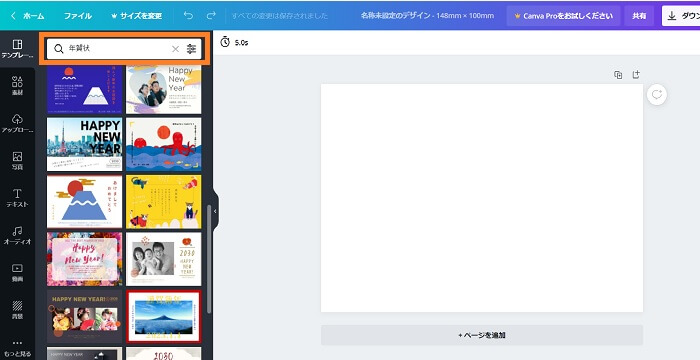Open the 共有 share button
700x360 pixels.
point(639,16)
